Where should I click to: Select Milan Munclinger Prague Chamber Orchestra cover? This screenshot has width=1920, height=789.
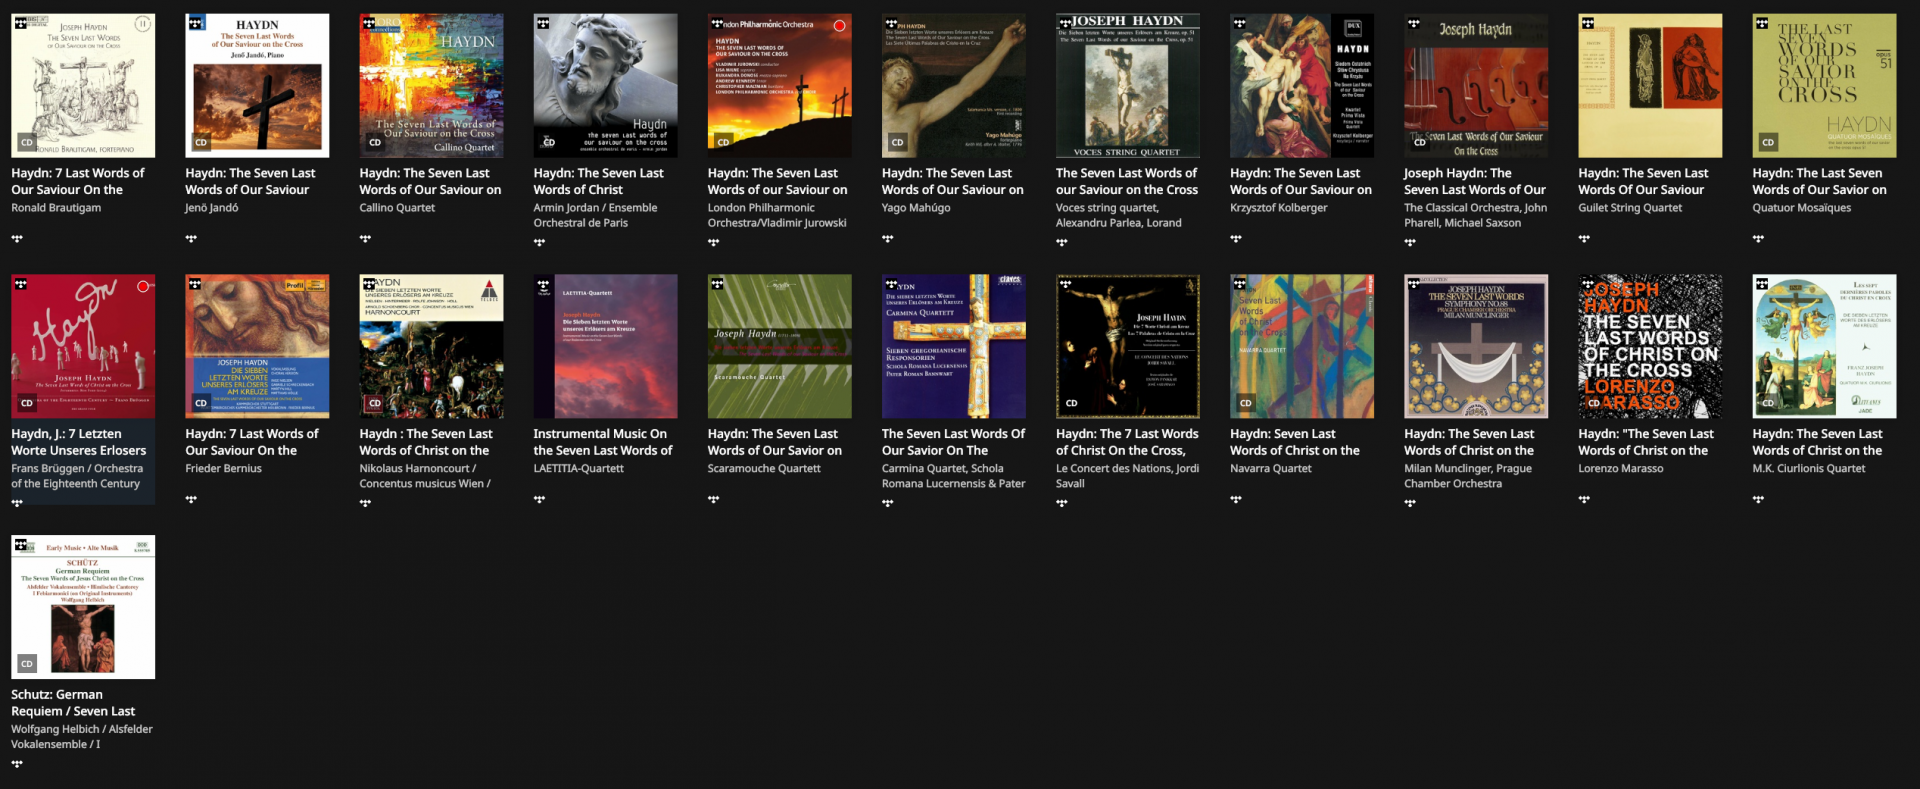tap(1475, 347)
